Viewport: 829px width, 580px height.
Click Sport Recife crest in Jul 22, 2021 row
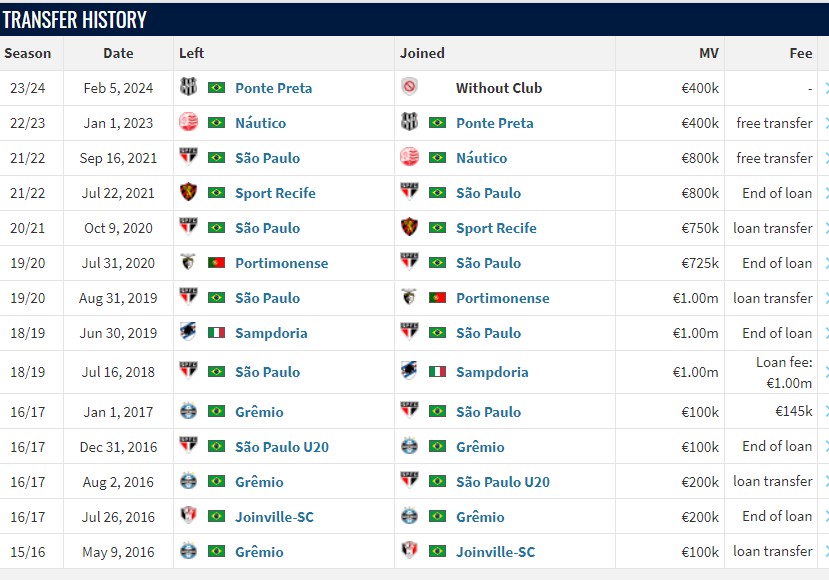[x=188, y=192]
